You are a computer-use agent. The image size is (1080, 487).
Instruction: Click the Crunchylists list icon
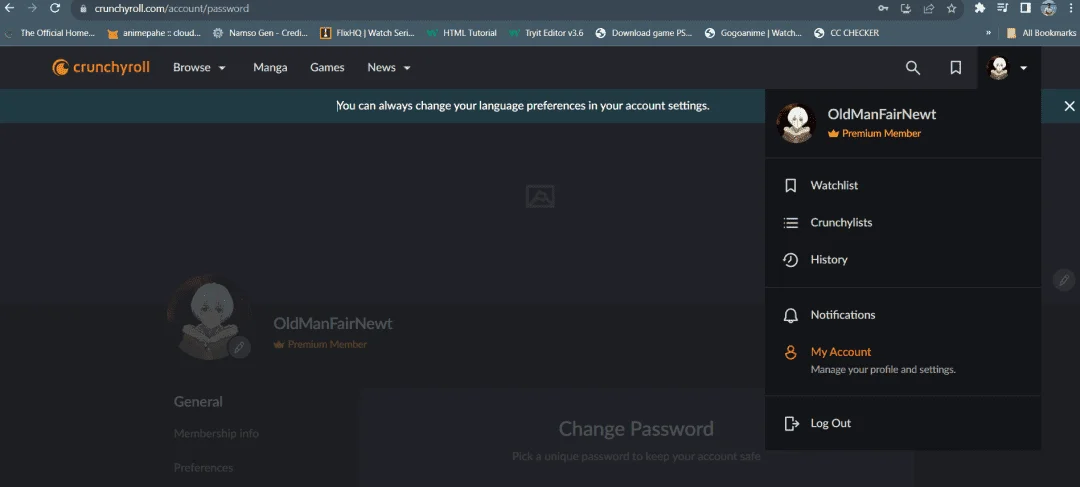pos(791,222)
